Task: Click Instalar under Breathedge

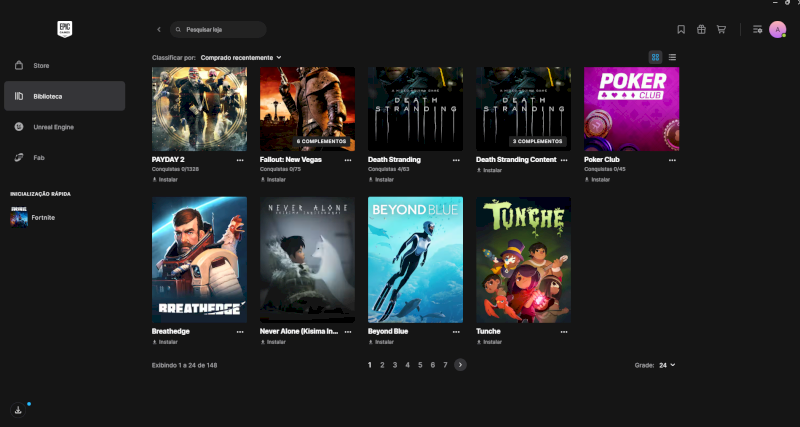Action: point(165,342)
